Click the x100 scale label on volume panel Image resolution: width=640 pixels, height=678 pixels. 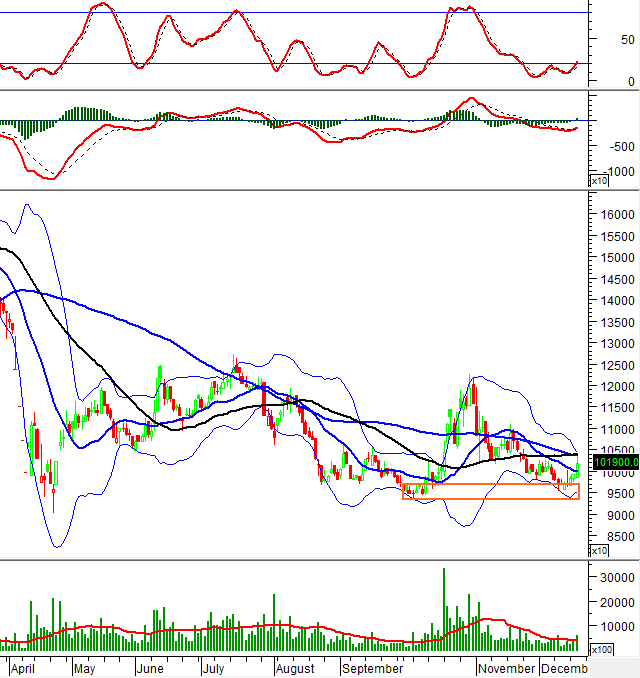click(x=602, y=649)
